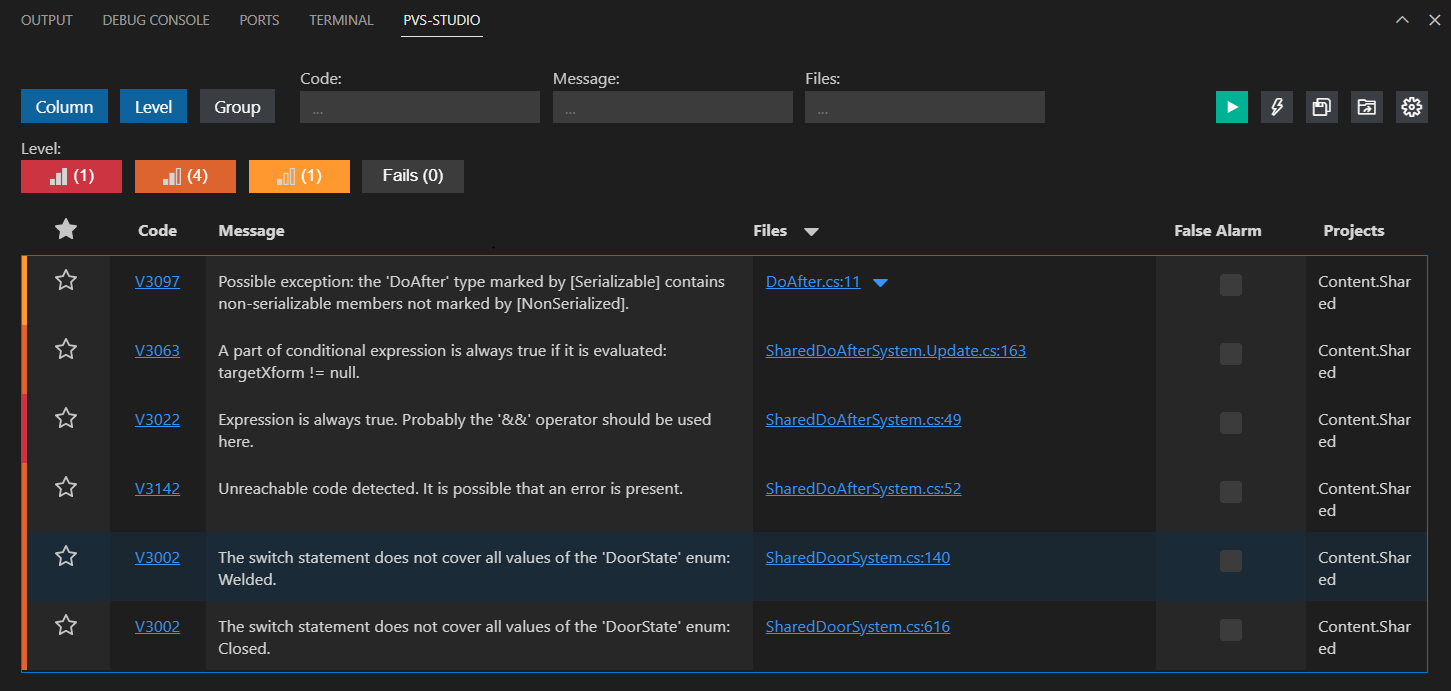
Task: Open PVS-Studio settings via the gear icon
Action: click(x=1411, y=106)
